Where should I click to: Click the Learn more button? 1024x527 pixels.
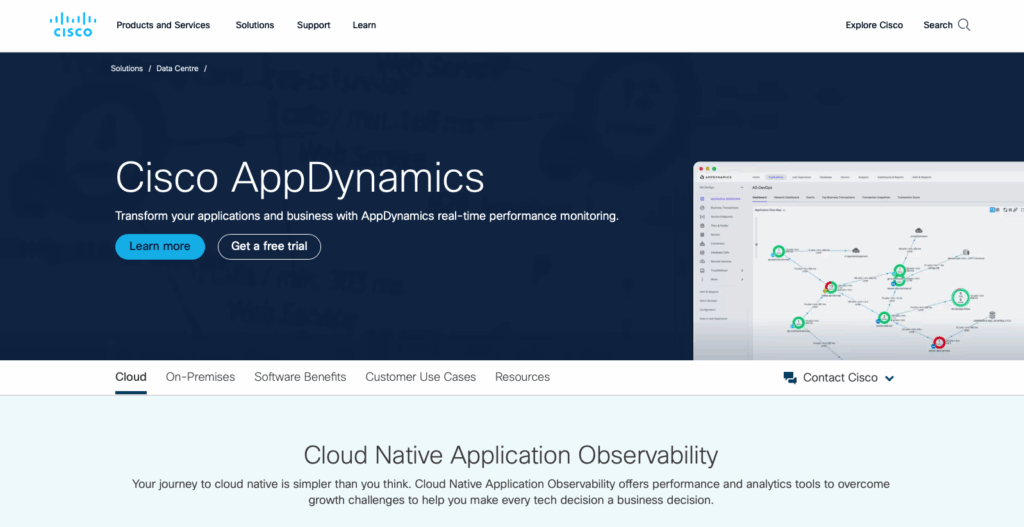160,246
